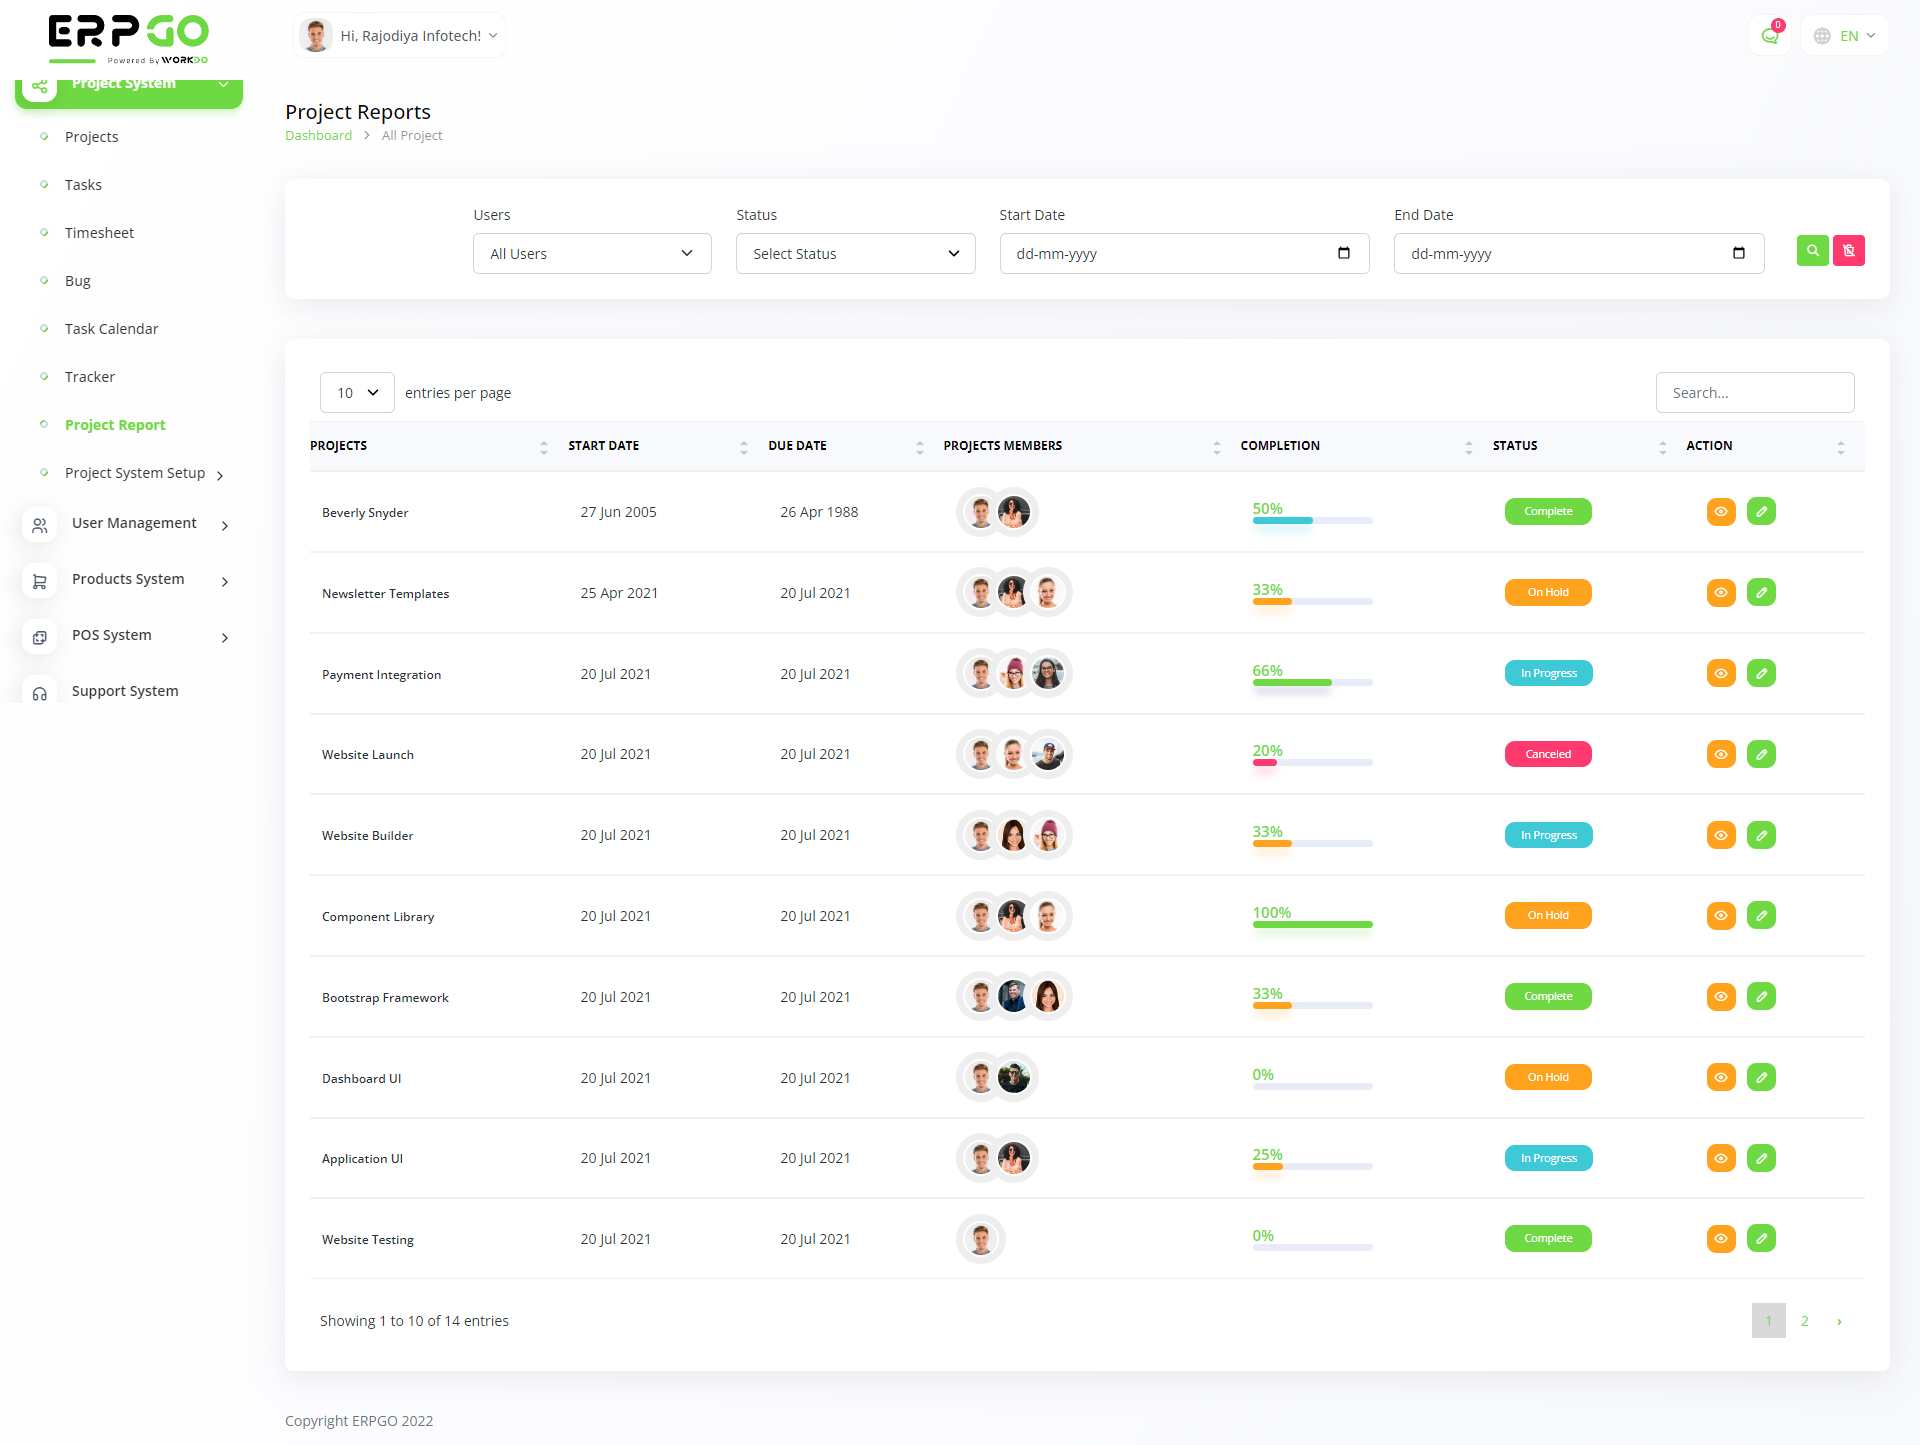View the Website Testing project
This screenshot has width=1920, height=1445.
tap(1721, 1239)
